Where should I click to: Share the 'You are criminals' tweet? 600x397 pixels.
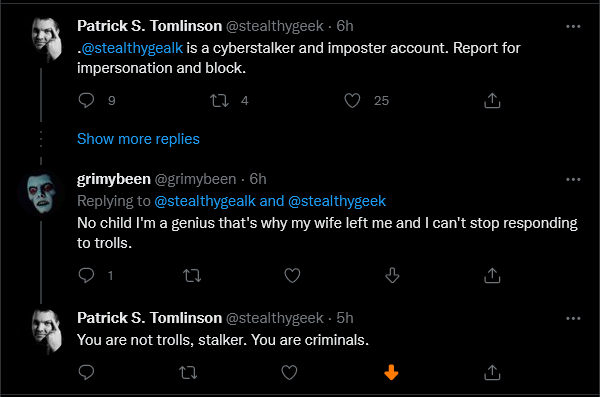pyautogui.click(x=492, y=372)
